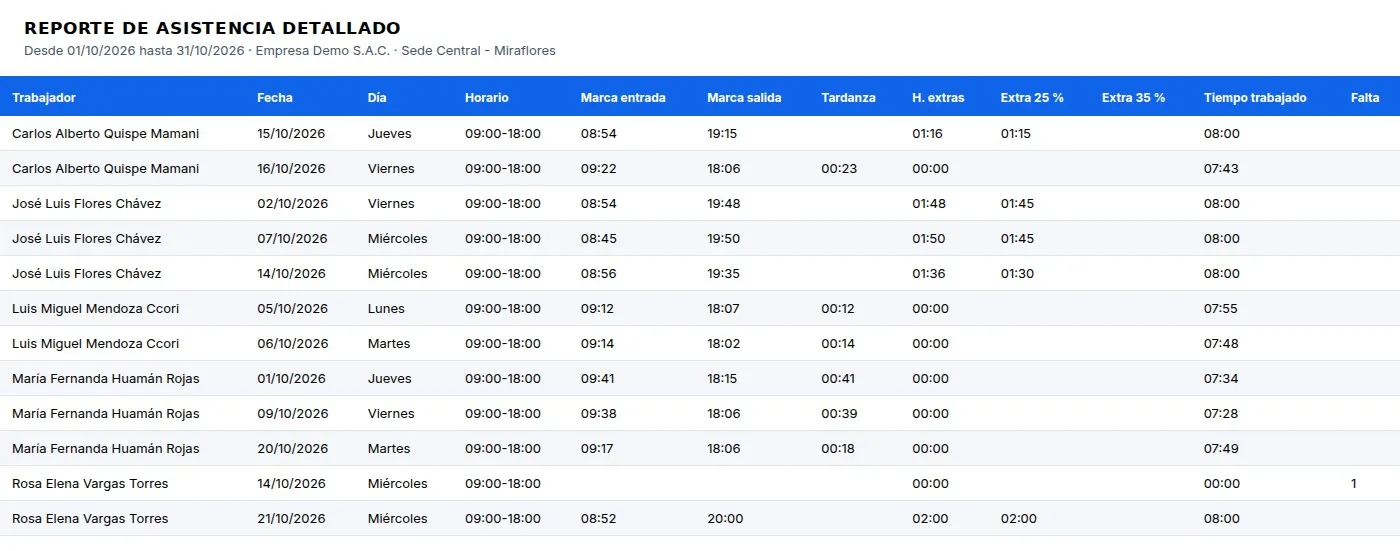Click Rosa Elena Vargas Torres in the 21/10/2026 row

(90, 519)
